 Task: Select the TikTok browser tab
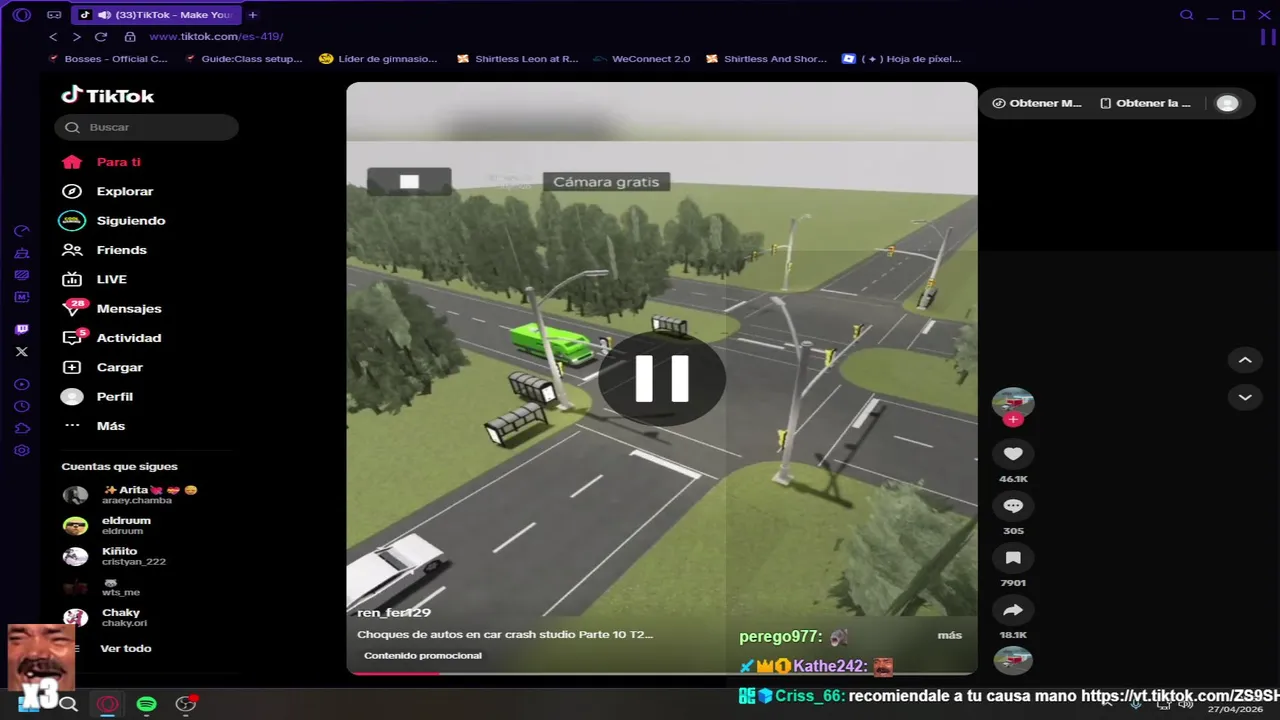157,15
